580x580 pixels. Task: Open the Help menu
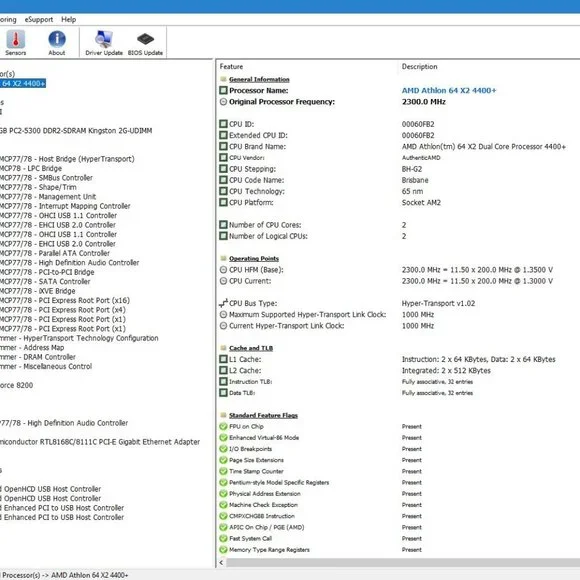(x=68, y=20)
